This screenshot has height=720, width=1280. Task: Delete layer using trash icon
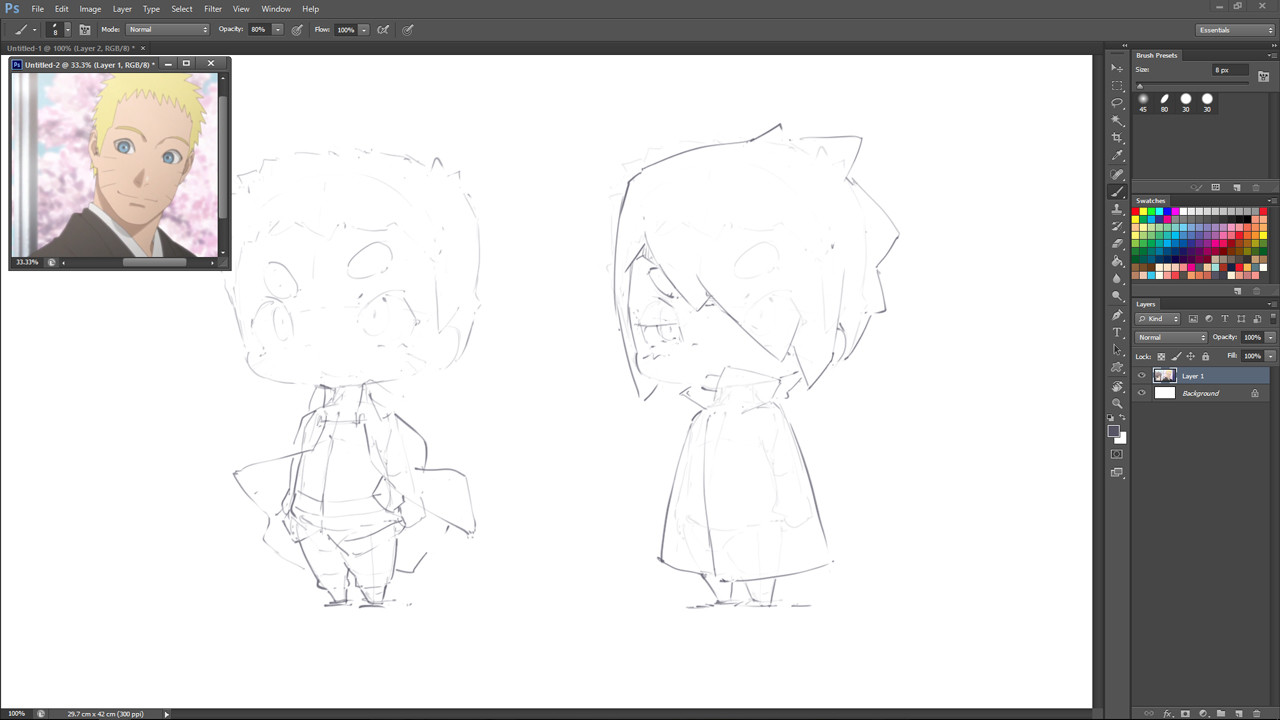tap(1257, 714)
